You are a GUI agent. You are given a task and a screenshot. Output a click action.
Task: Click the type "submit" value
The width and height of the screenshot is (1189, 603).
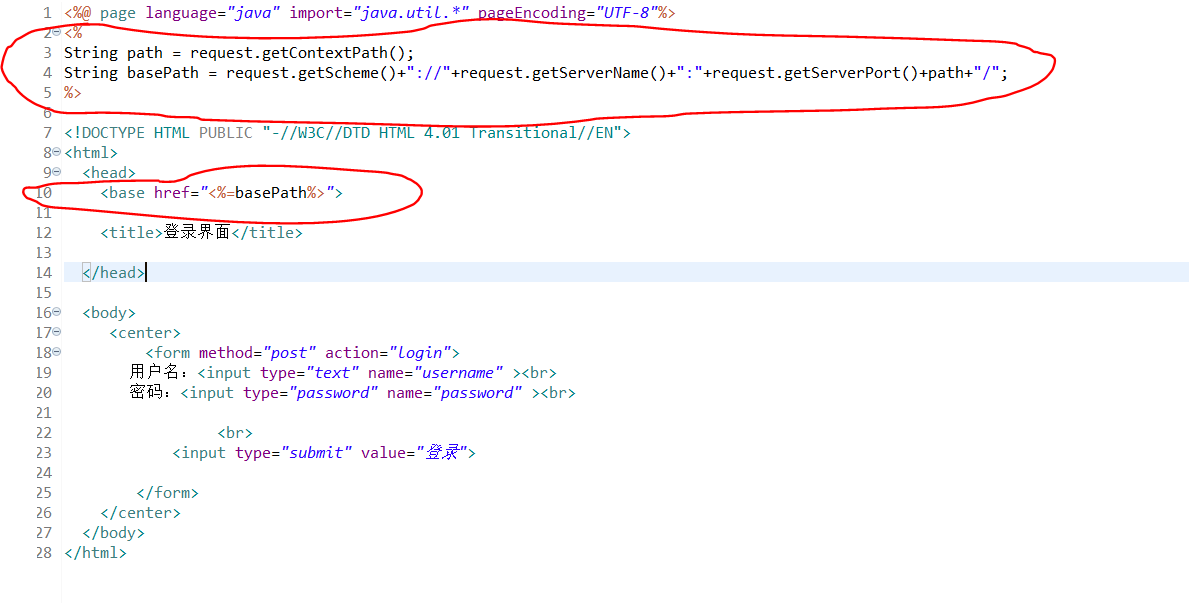(x=317, y=453)
